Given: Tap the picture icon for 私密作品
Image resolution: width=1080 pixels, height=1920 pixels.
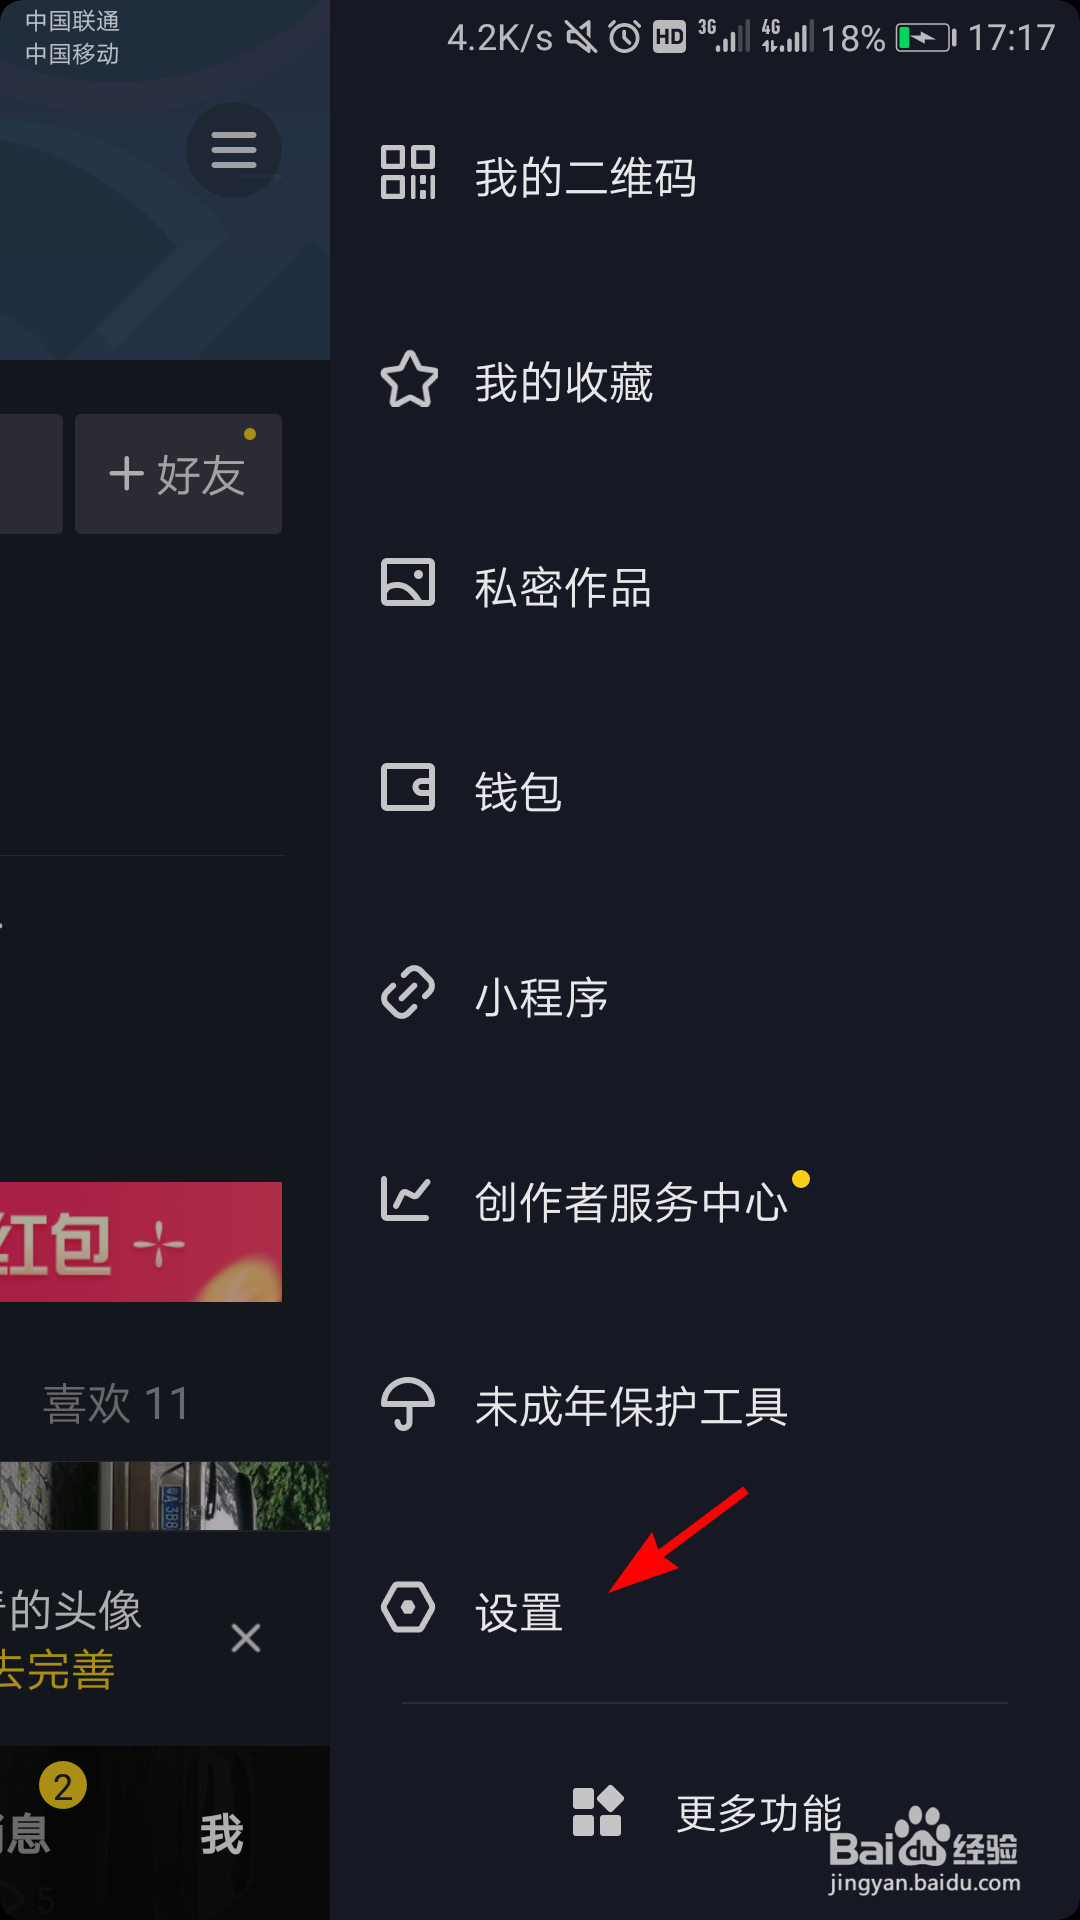Looking at the screenshot, I should point(408,582).
